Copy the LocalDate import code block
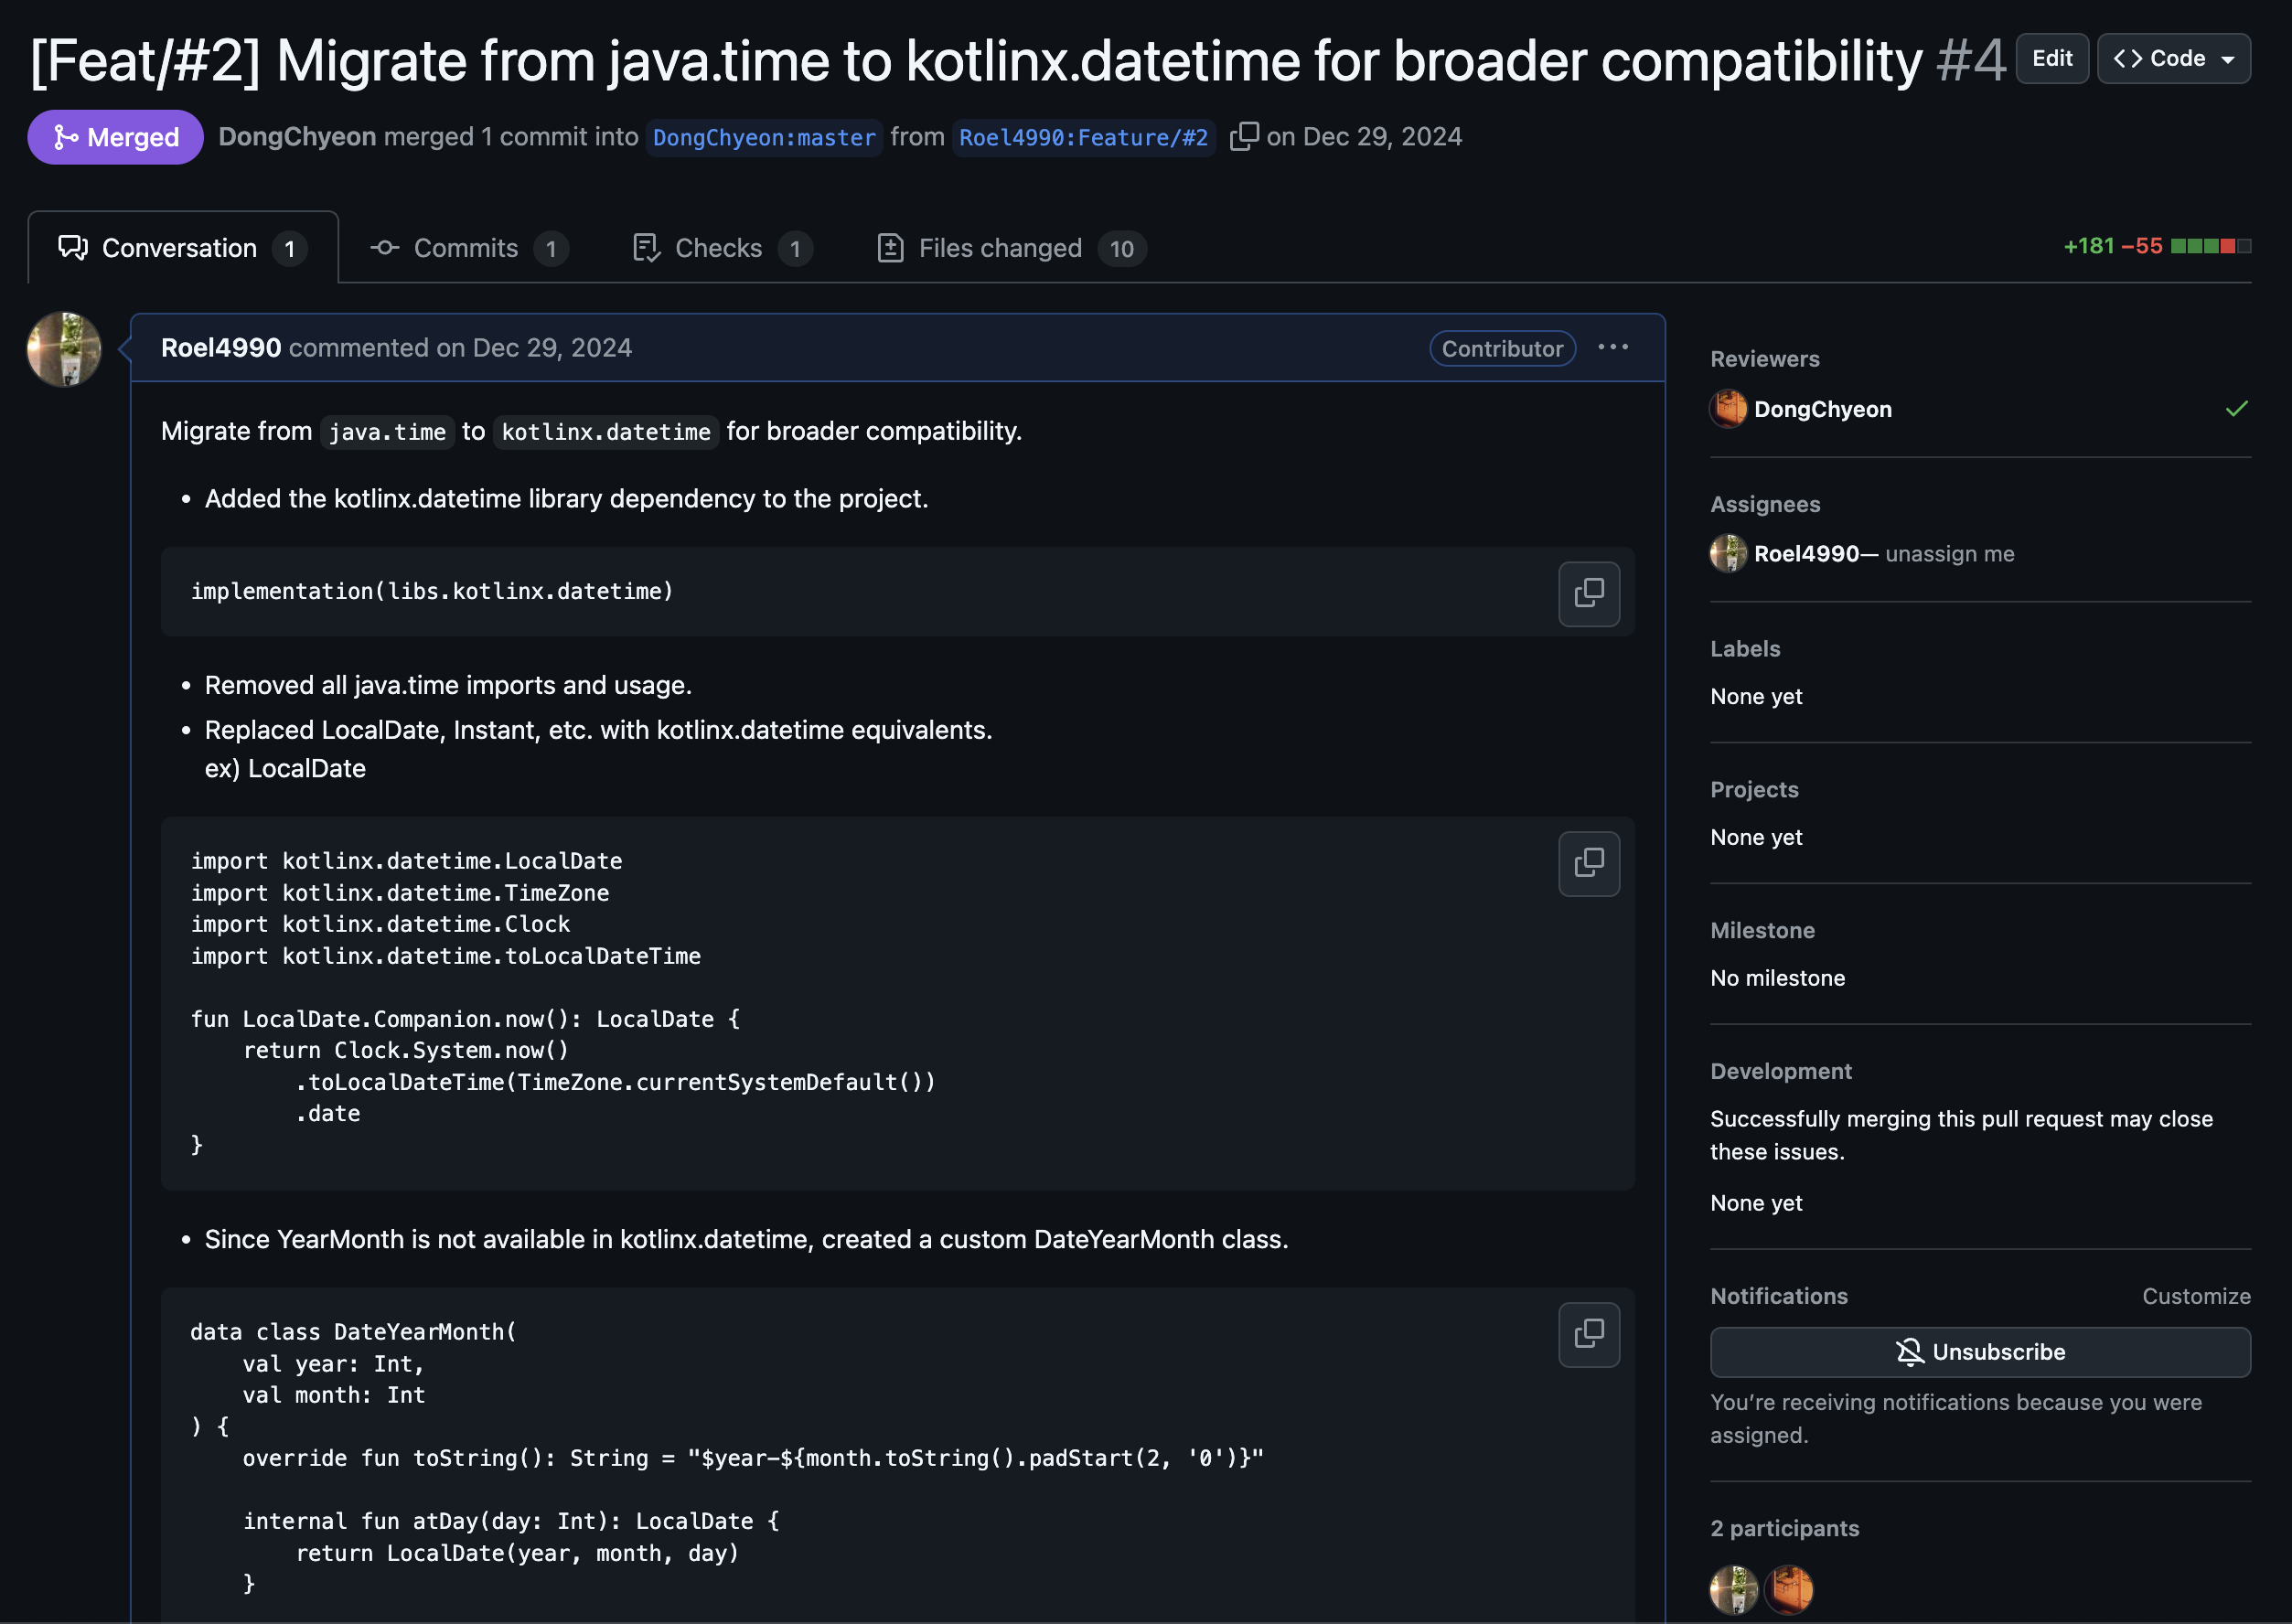 (x=1588, y=863)
